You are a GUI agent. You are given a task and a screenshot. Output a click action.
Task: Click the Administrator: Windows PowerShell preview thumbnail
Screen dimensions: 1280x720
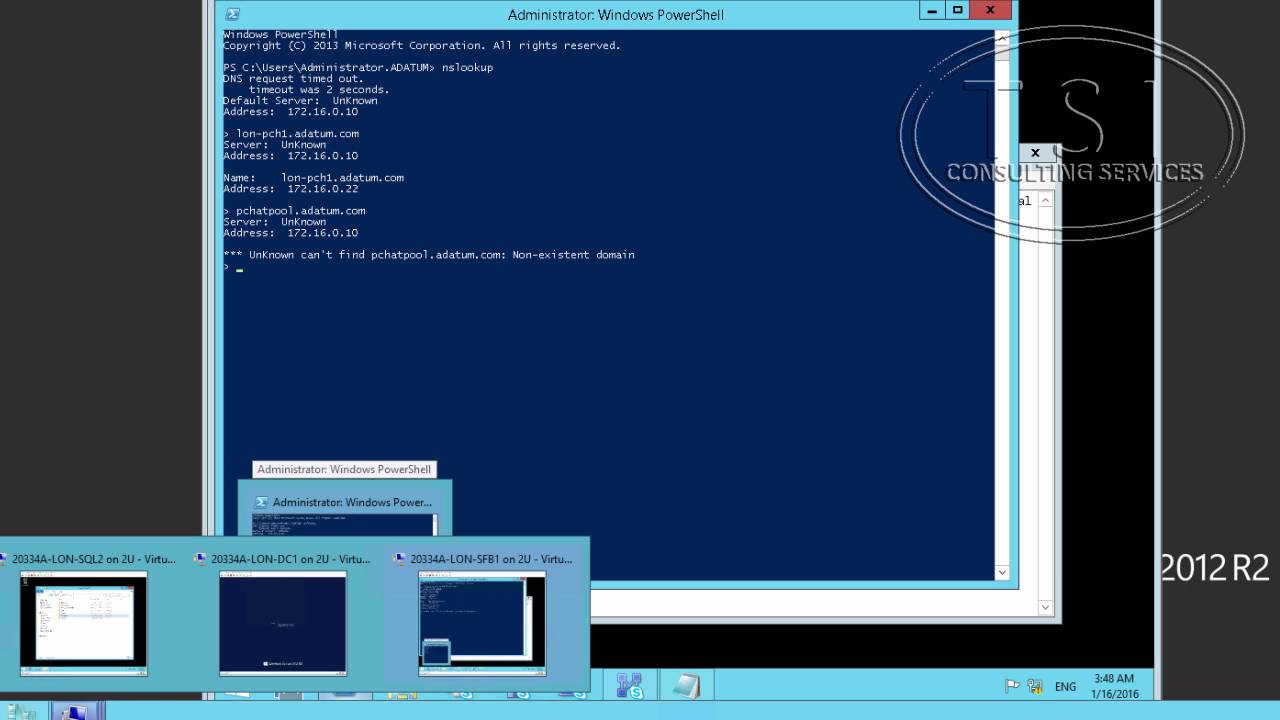345,525
